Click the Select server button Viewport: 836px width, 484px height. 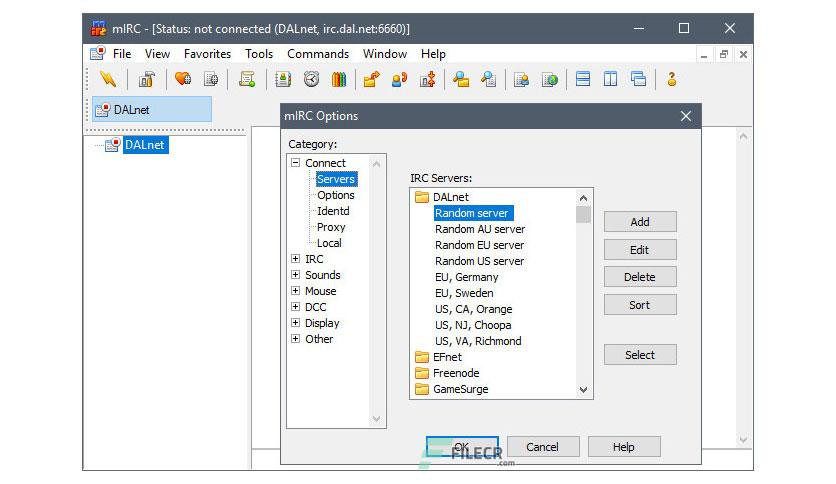[640, 355]
